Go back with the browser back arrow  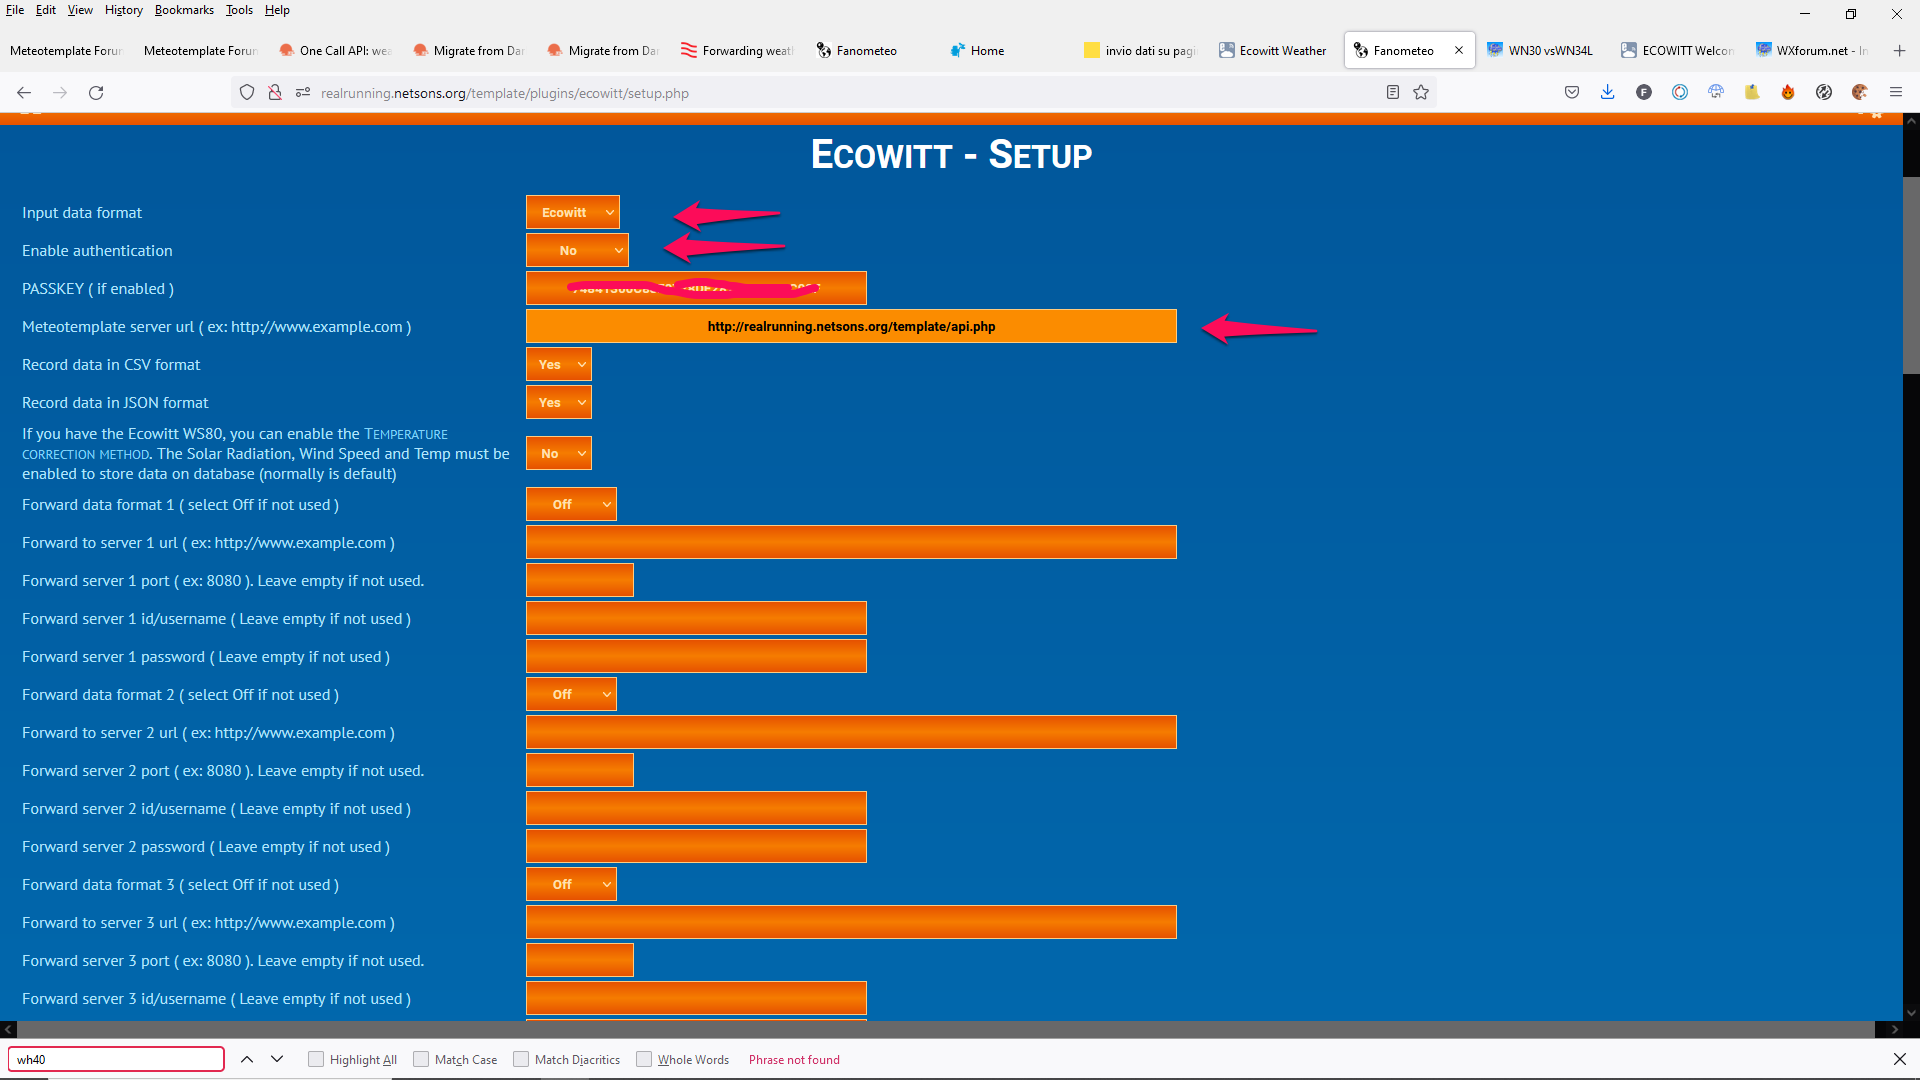click(x=24, y=93)
